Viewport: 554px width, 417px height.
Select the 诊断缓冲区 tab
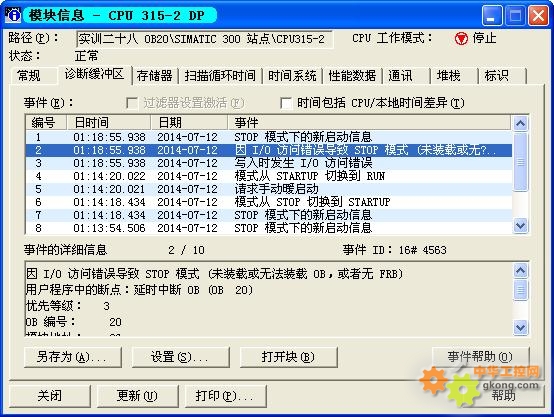[x=94, y=74]
